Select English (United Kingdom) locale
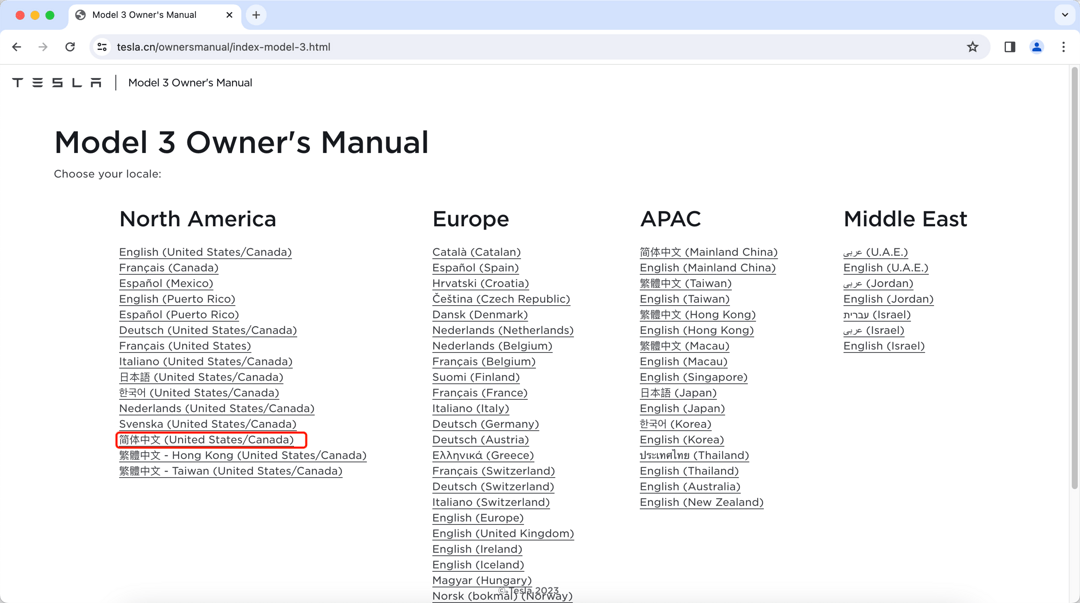 tap(503, 533)
